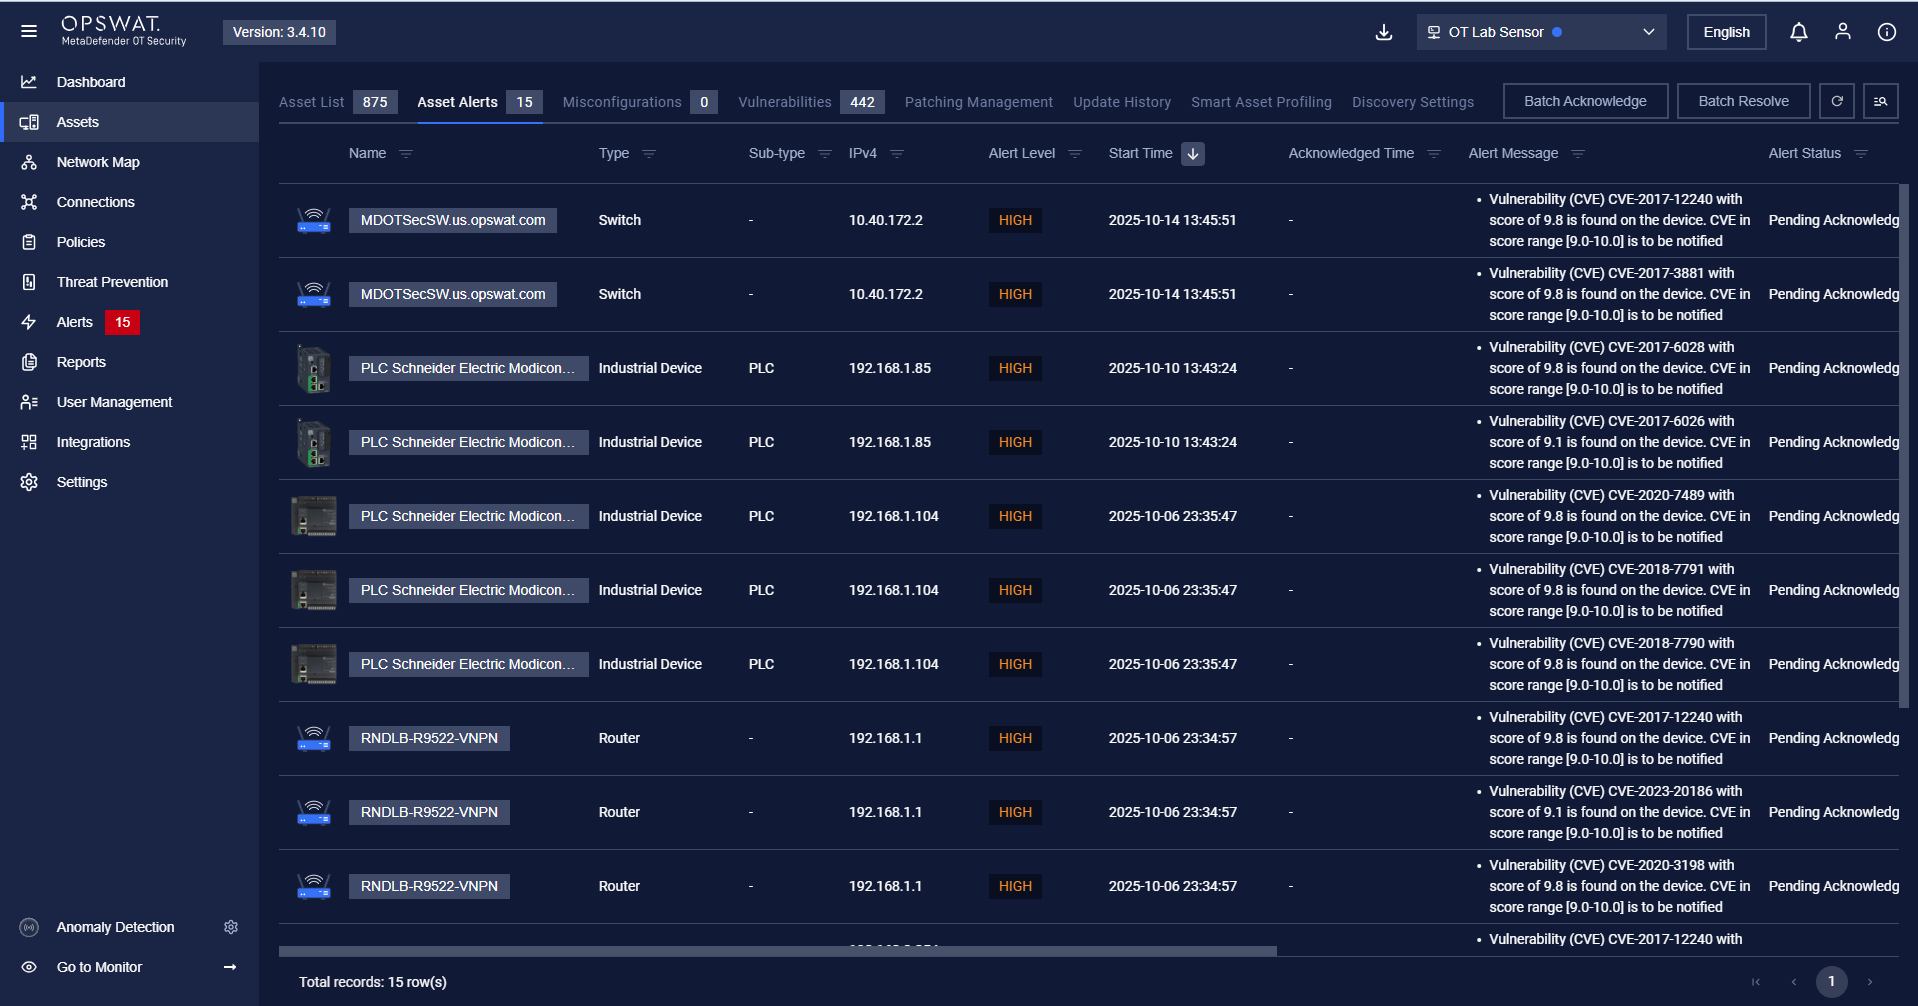Image resolution: width=1918 pixels, height=1006 pixels.
Task: Open the Alert Level column filter
Action: (1075, 154)
